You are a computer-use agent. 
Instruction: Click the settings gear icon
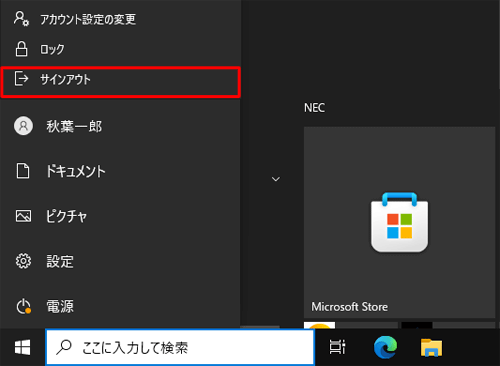(23, 261)
